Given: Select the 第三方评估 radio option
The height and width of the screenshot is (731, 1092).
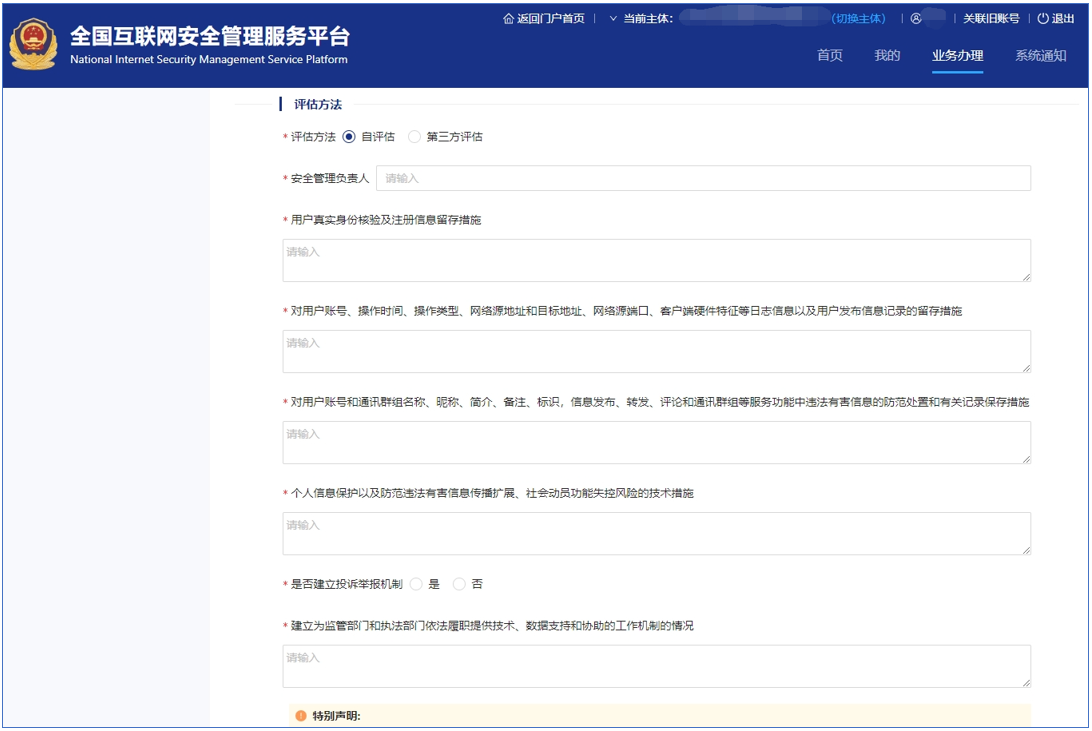Looking at the screenshot, I should (415, 137).
